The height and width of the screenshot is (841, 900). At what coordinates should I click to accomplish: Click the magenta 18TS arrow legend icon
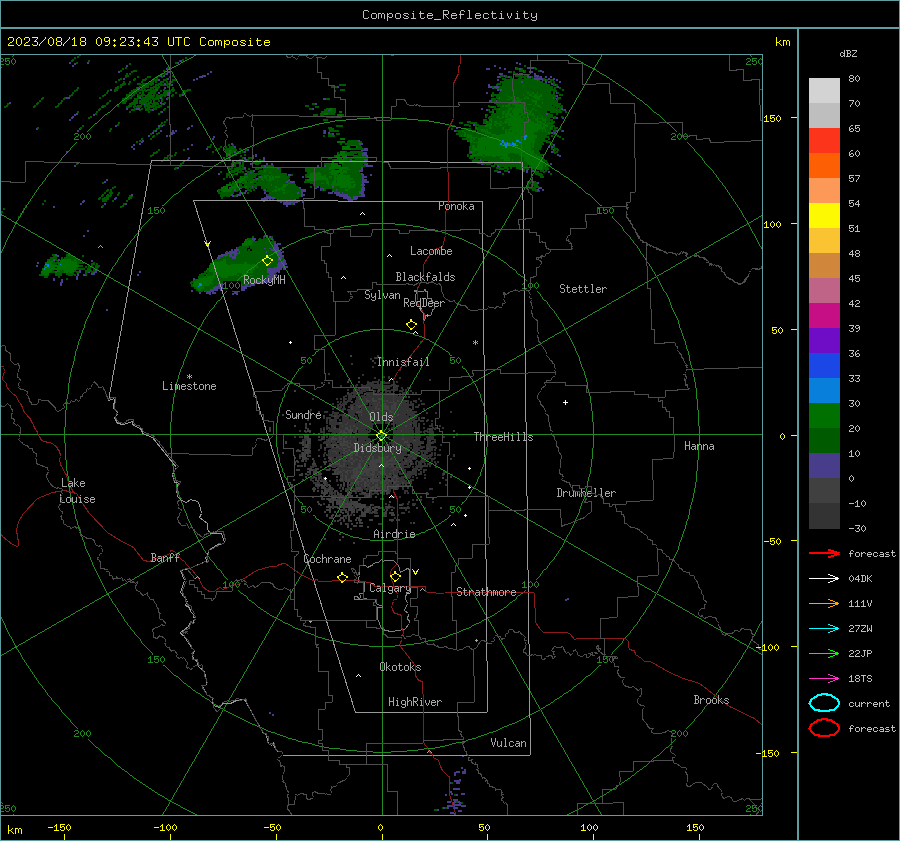tap(824, 679)
